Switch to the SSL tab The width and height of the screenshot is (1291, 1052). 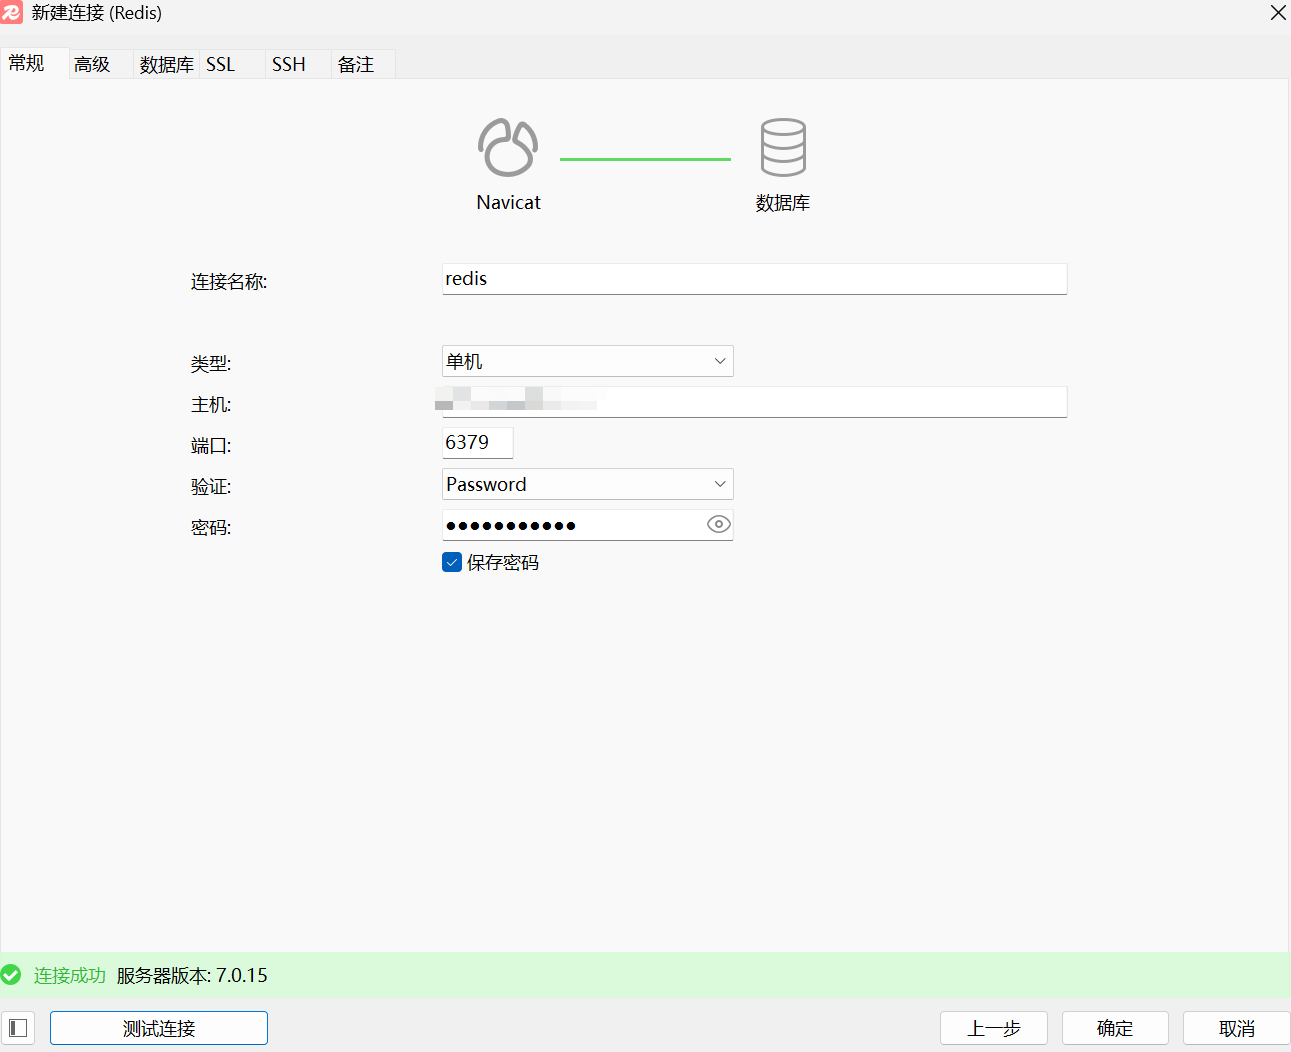221,65
